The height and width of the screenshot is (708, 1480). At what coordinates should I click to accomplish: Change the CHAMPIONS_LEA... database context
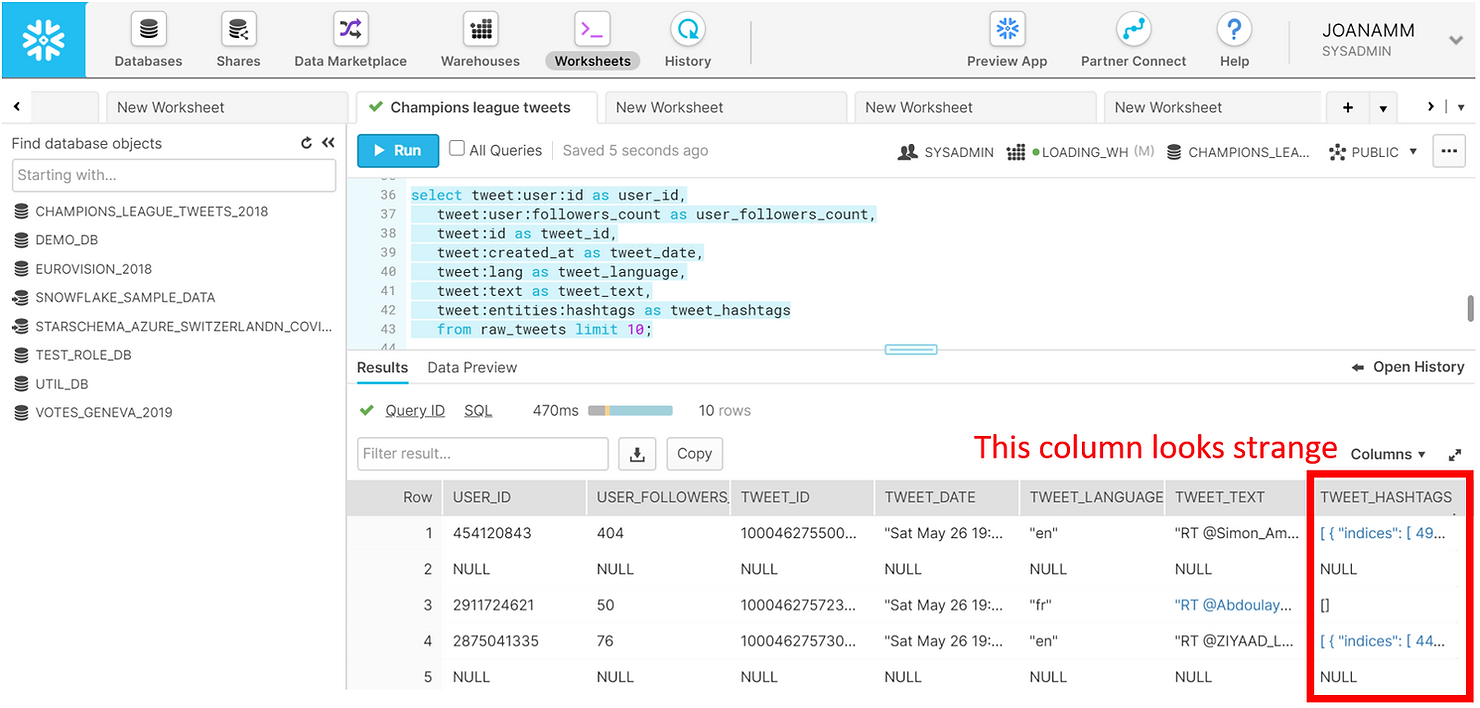coord(1238,152)
